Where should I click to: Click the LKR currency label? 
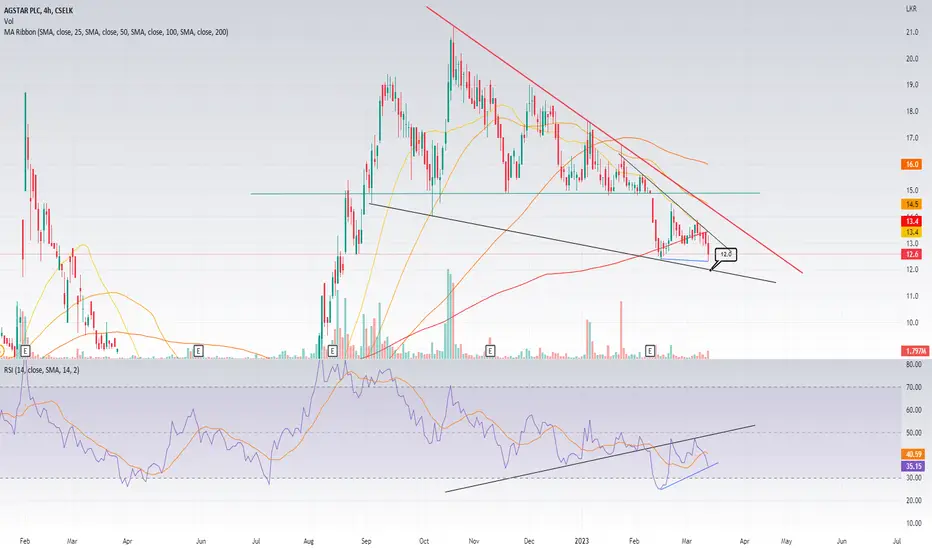point(911,9)
